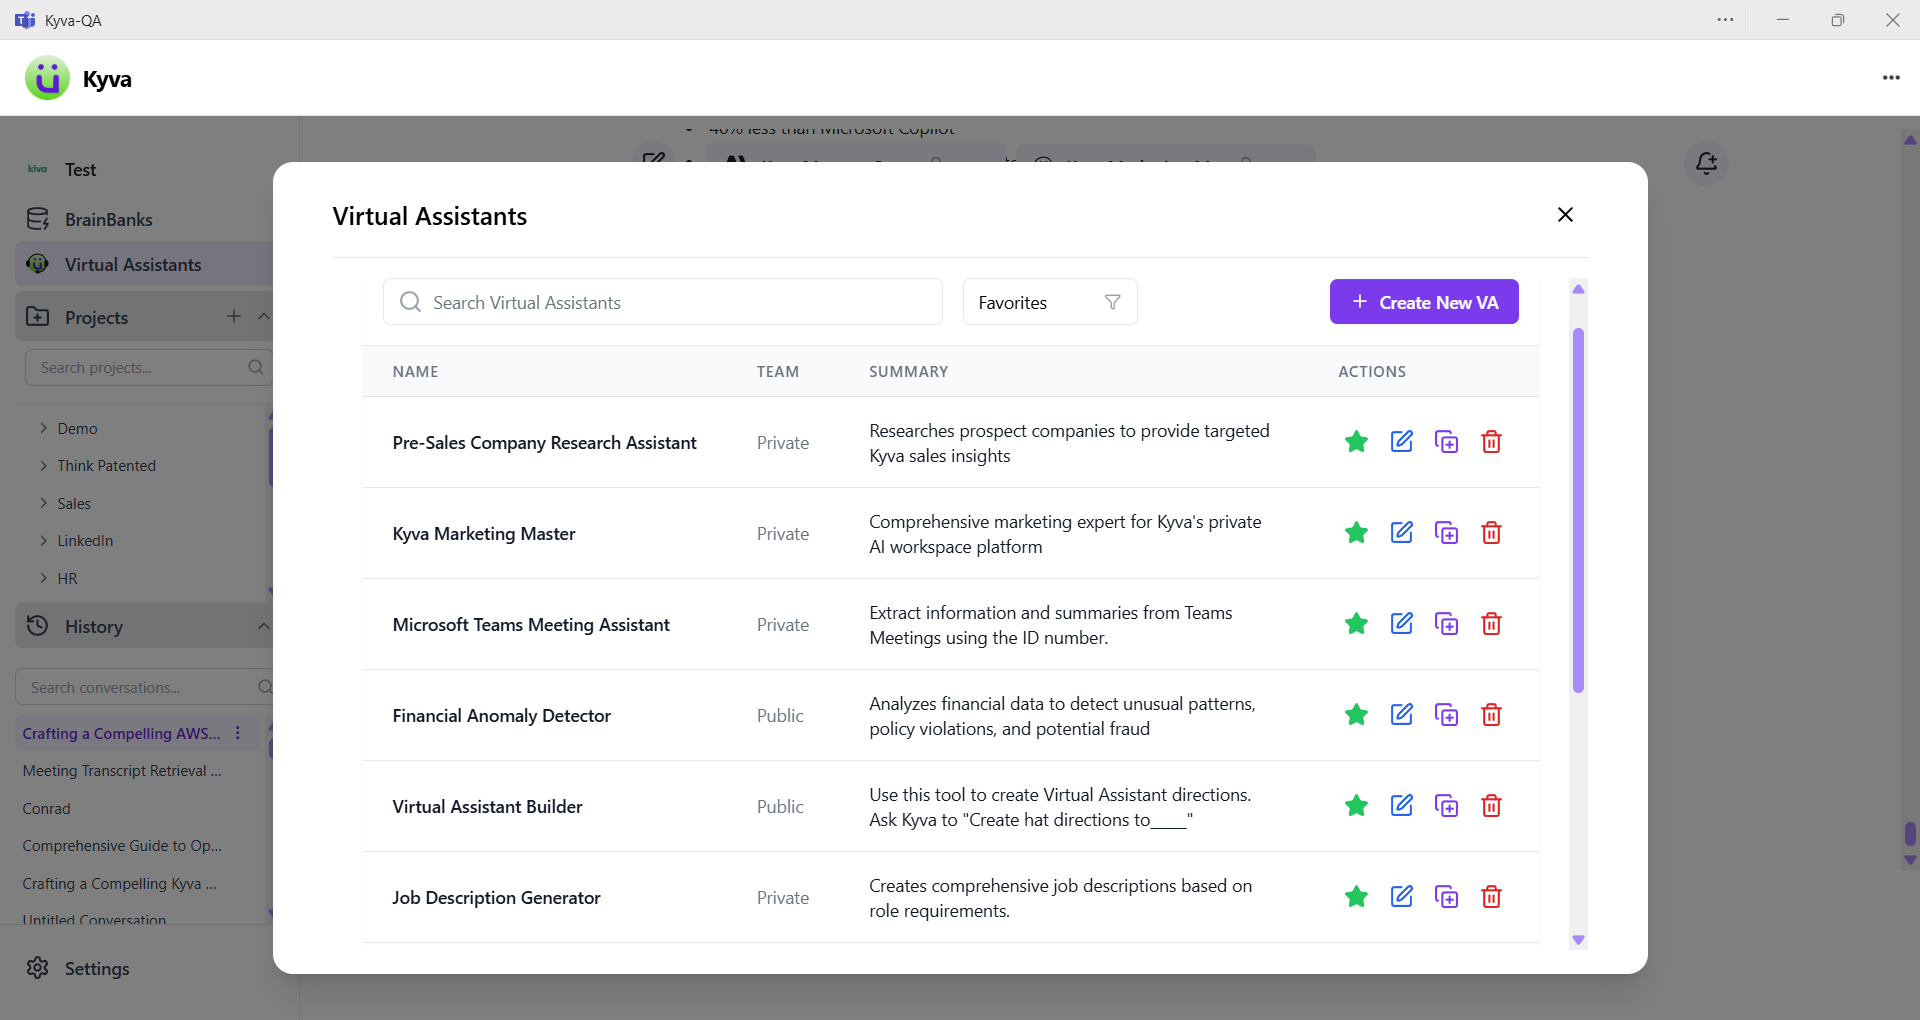The image size is (1920, 1020).
Task: Open the History section
Action: tap(94, 627)
